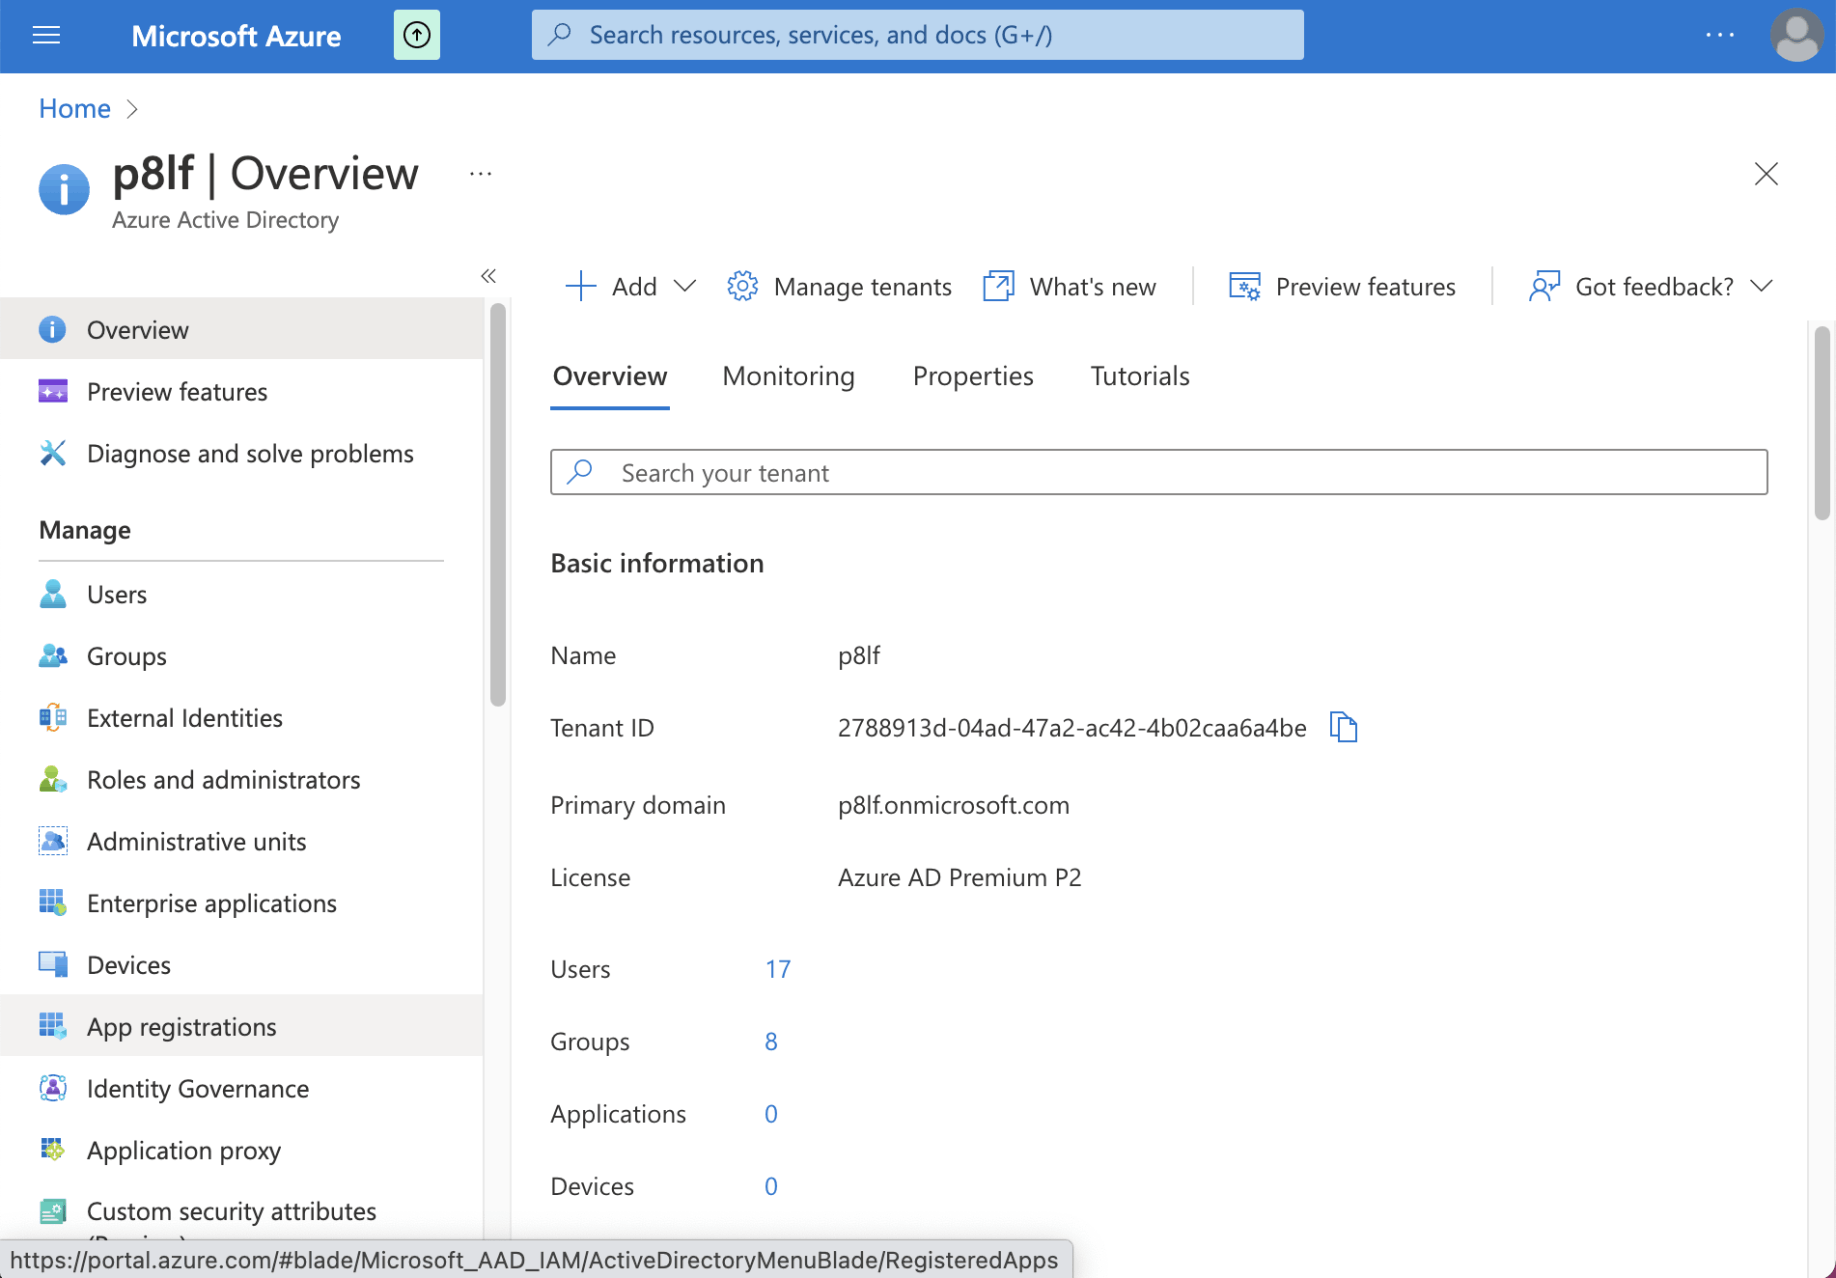
Task: Click the Search your tenant field
Action: [x=1158, y=472]
